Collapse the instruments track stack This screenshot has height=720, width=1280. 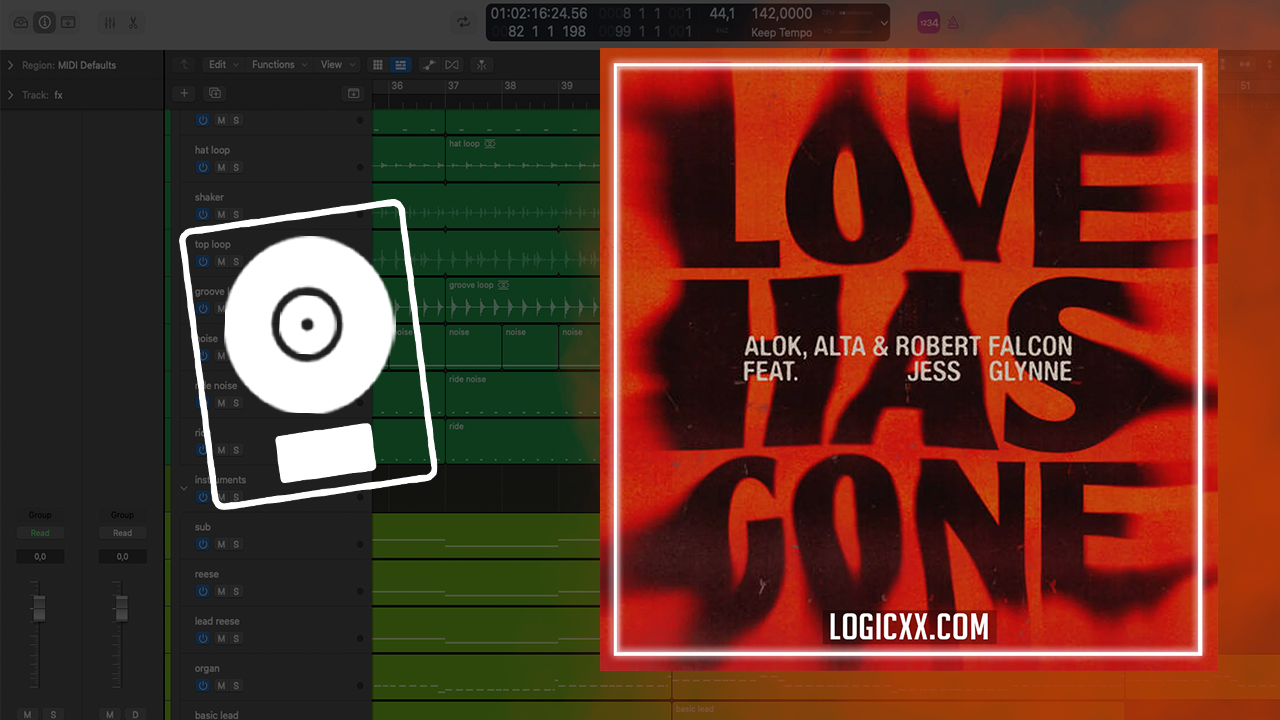click(183, 488)
